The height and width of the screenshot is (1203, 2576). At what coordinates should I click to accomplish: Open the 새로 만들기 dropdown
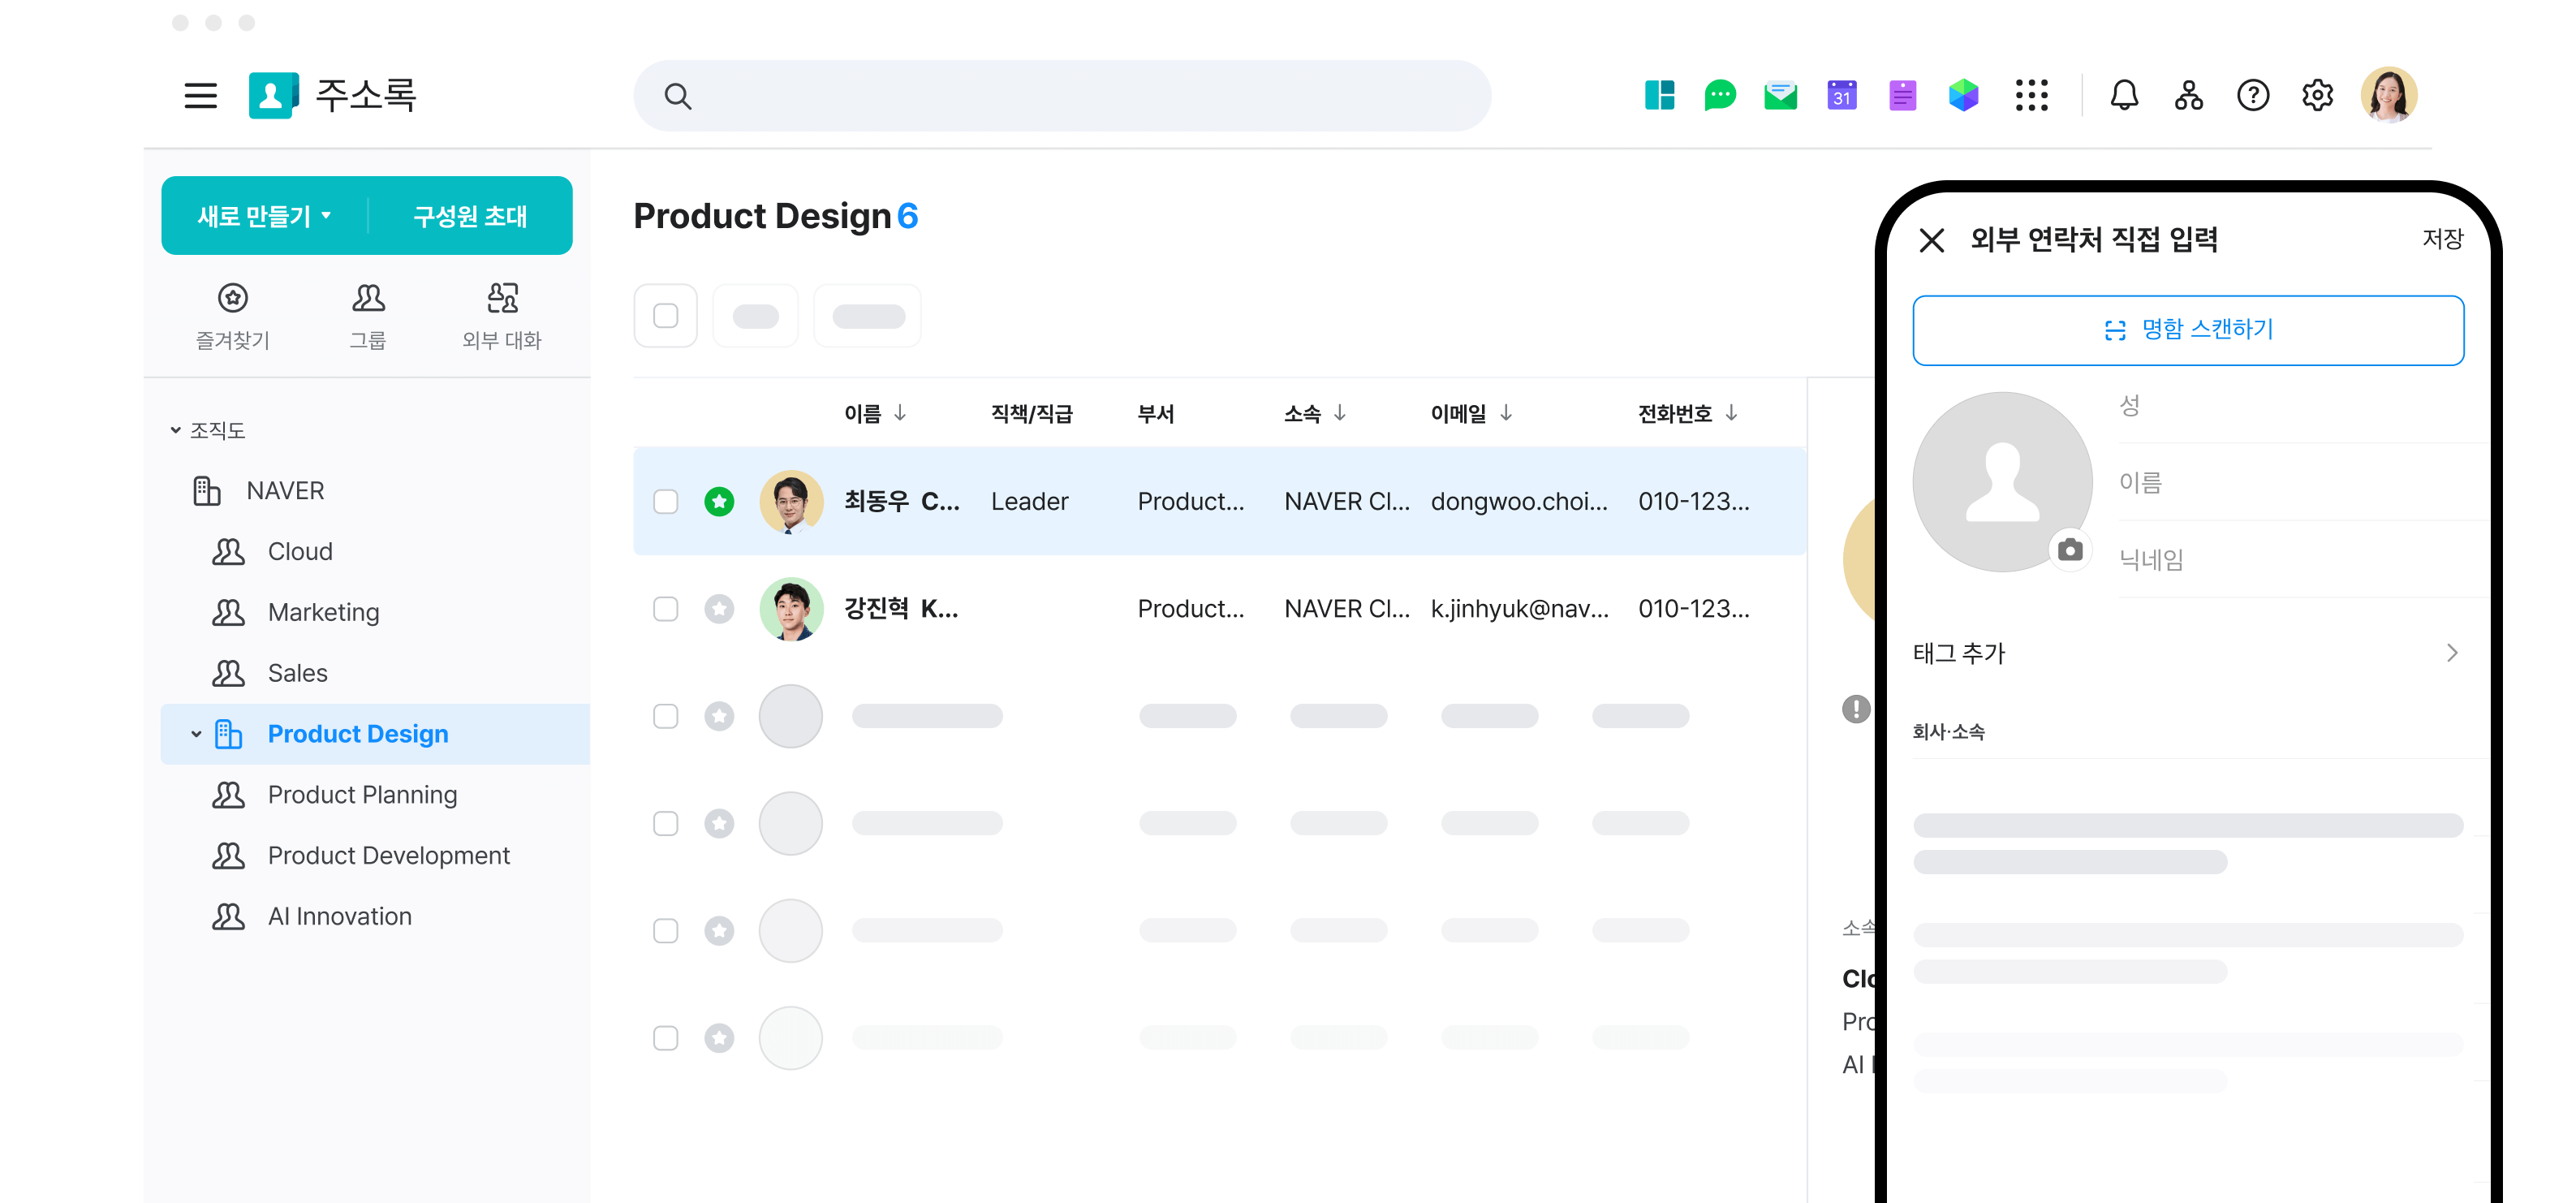265,217
